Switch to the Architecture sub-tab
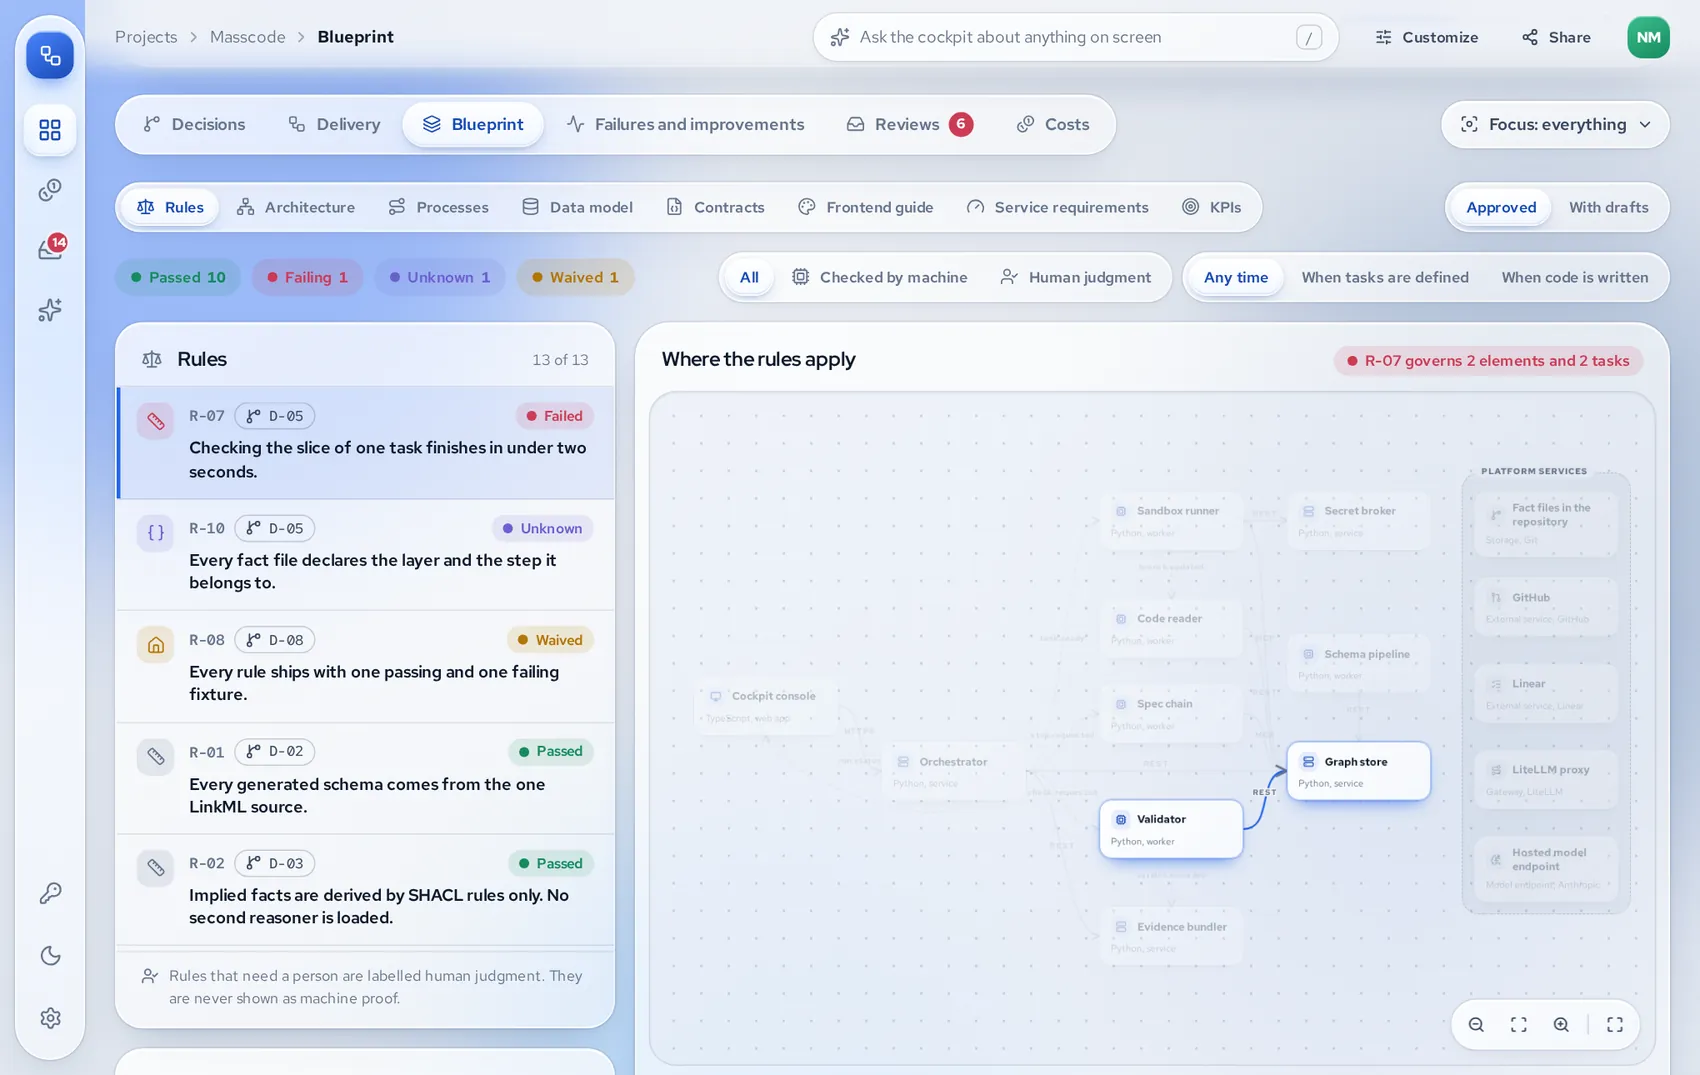 (296, 207)
